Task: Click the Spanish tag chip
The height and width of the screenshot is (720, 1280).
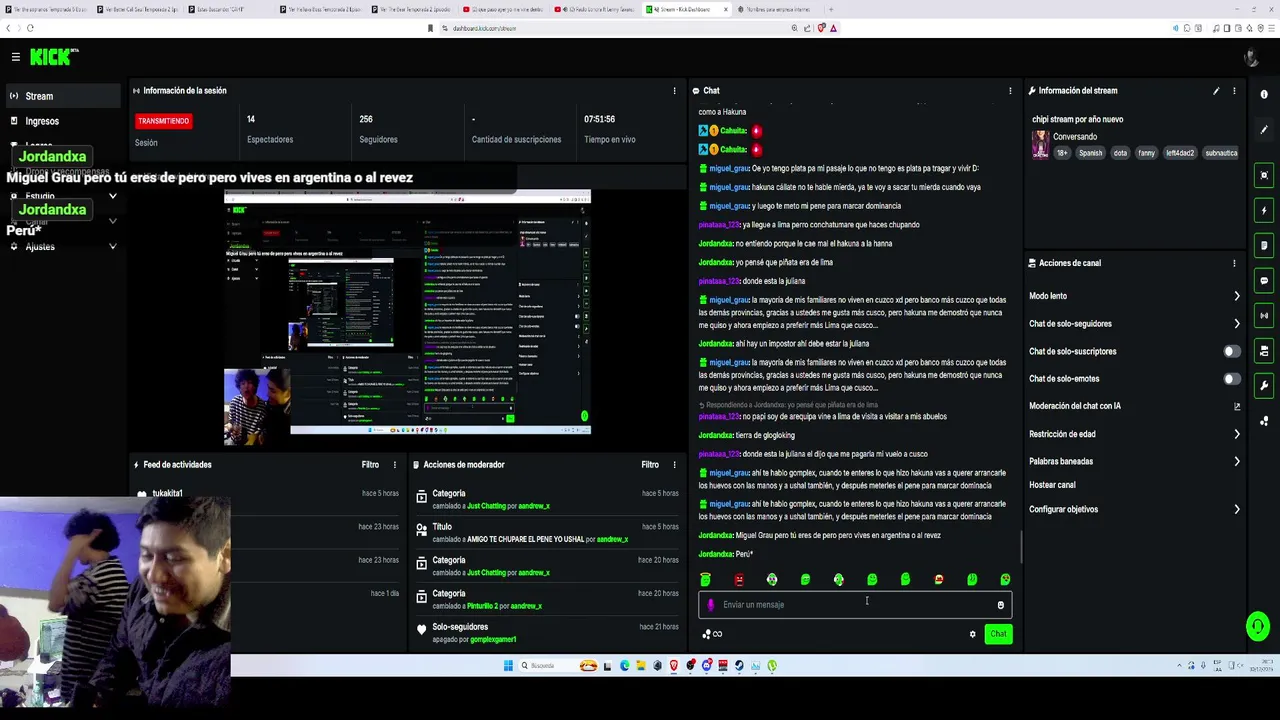Action: [1090, 153]
